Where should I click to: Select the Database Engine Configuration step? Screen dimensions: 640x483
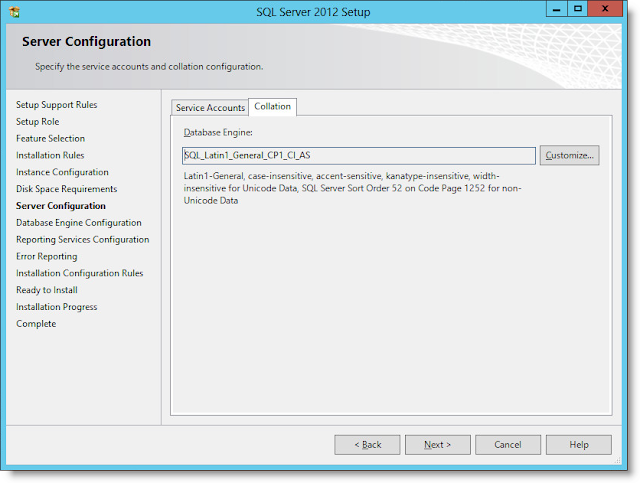pos(79,223)
